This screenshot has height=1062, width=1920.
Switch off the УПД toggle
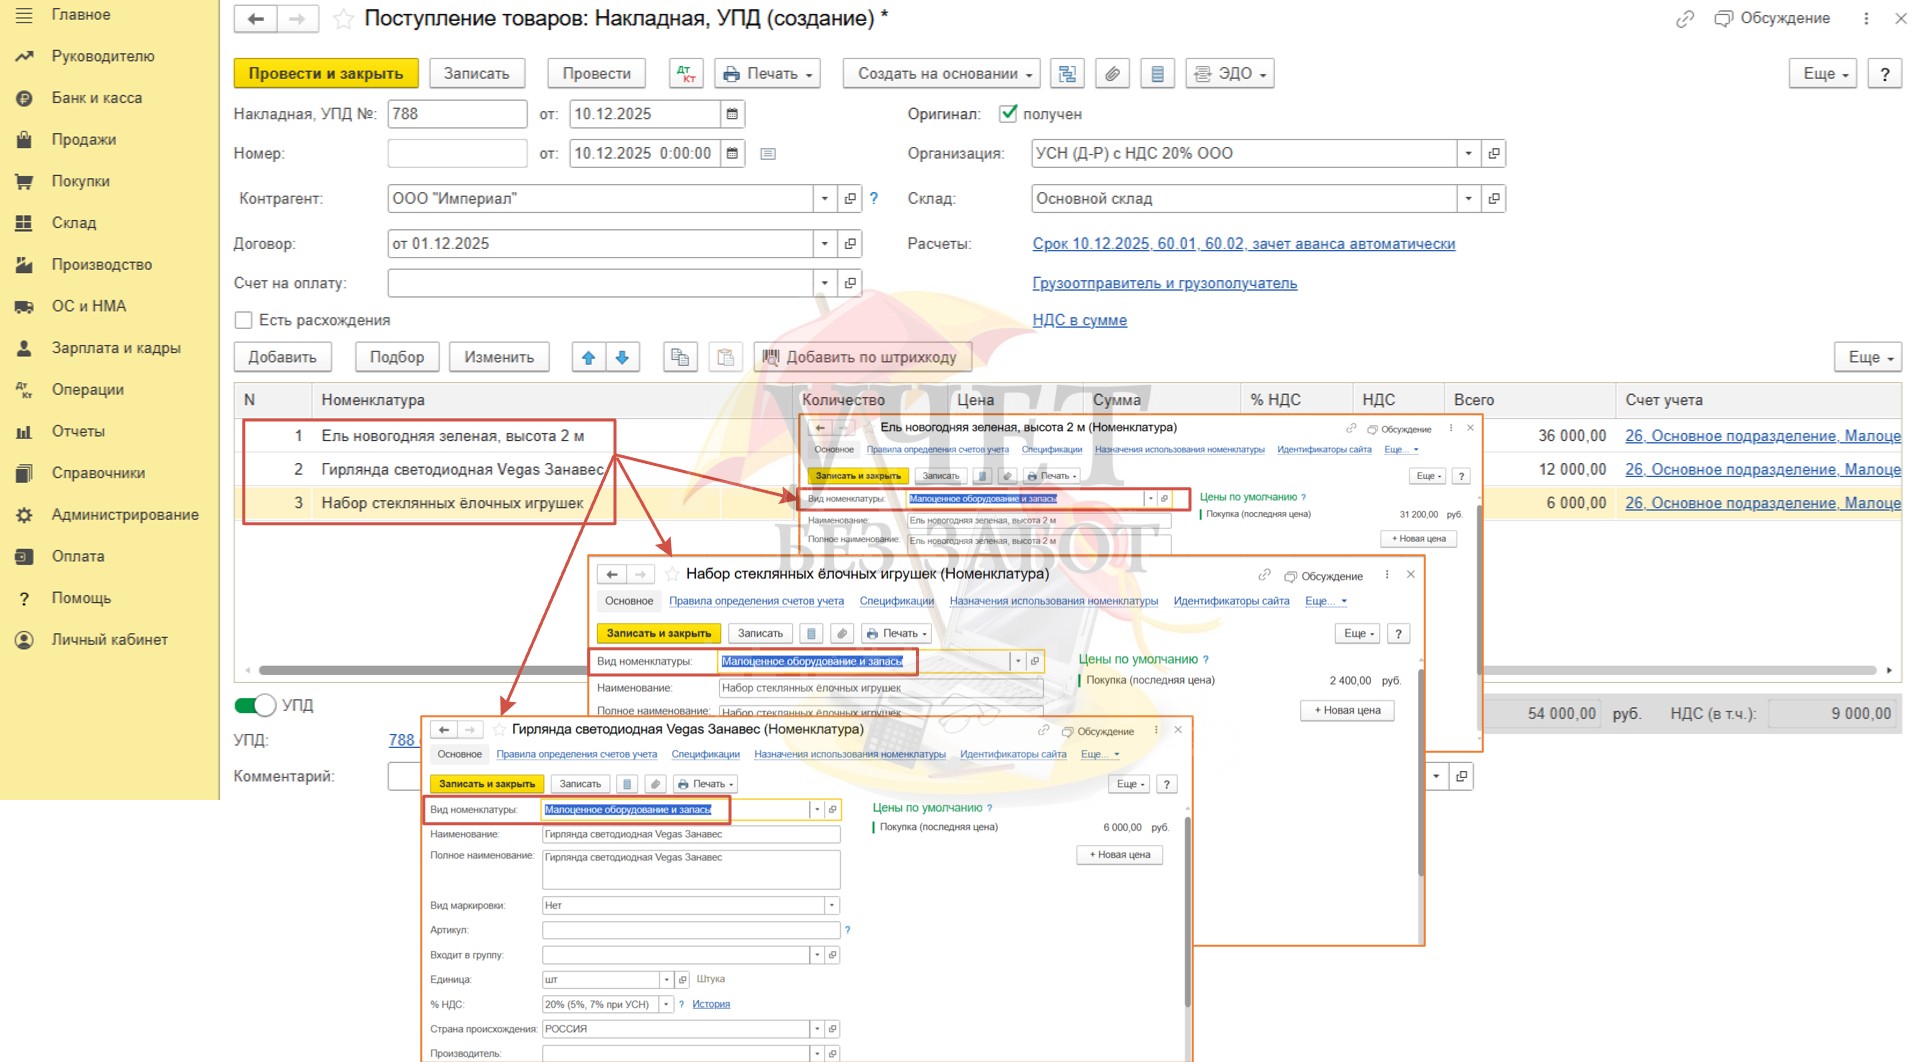tap(255, 705)
